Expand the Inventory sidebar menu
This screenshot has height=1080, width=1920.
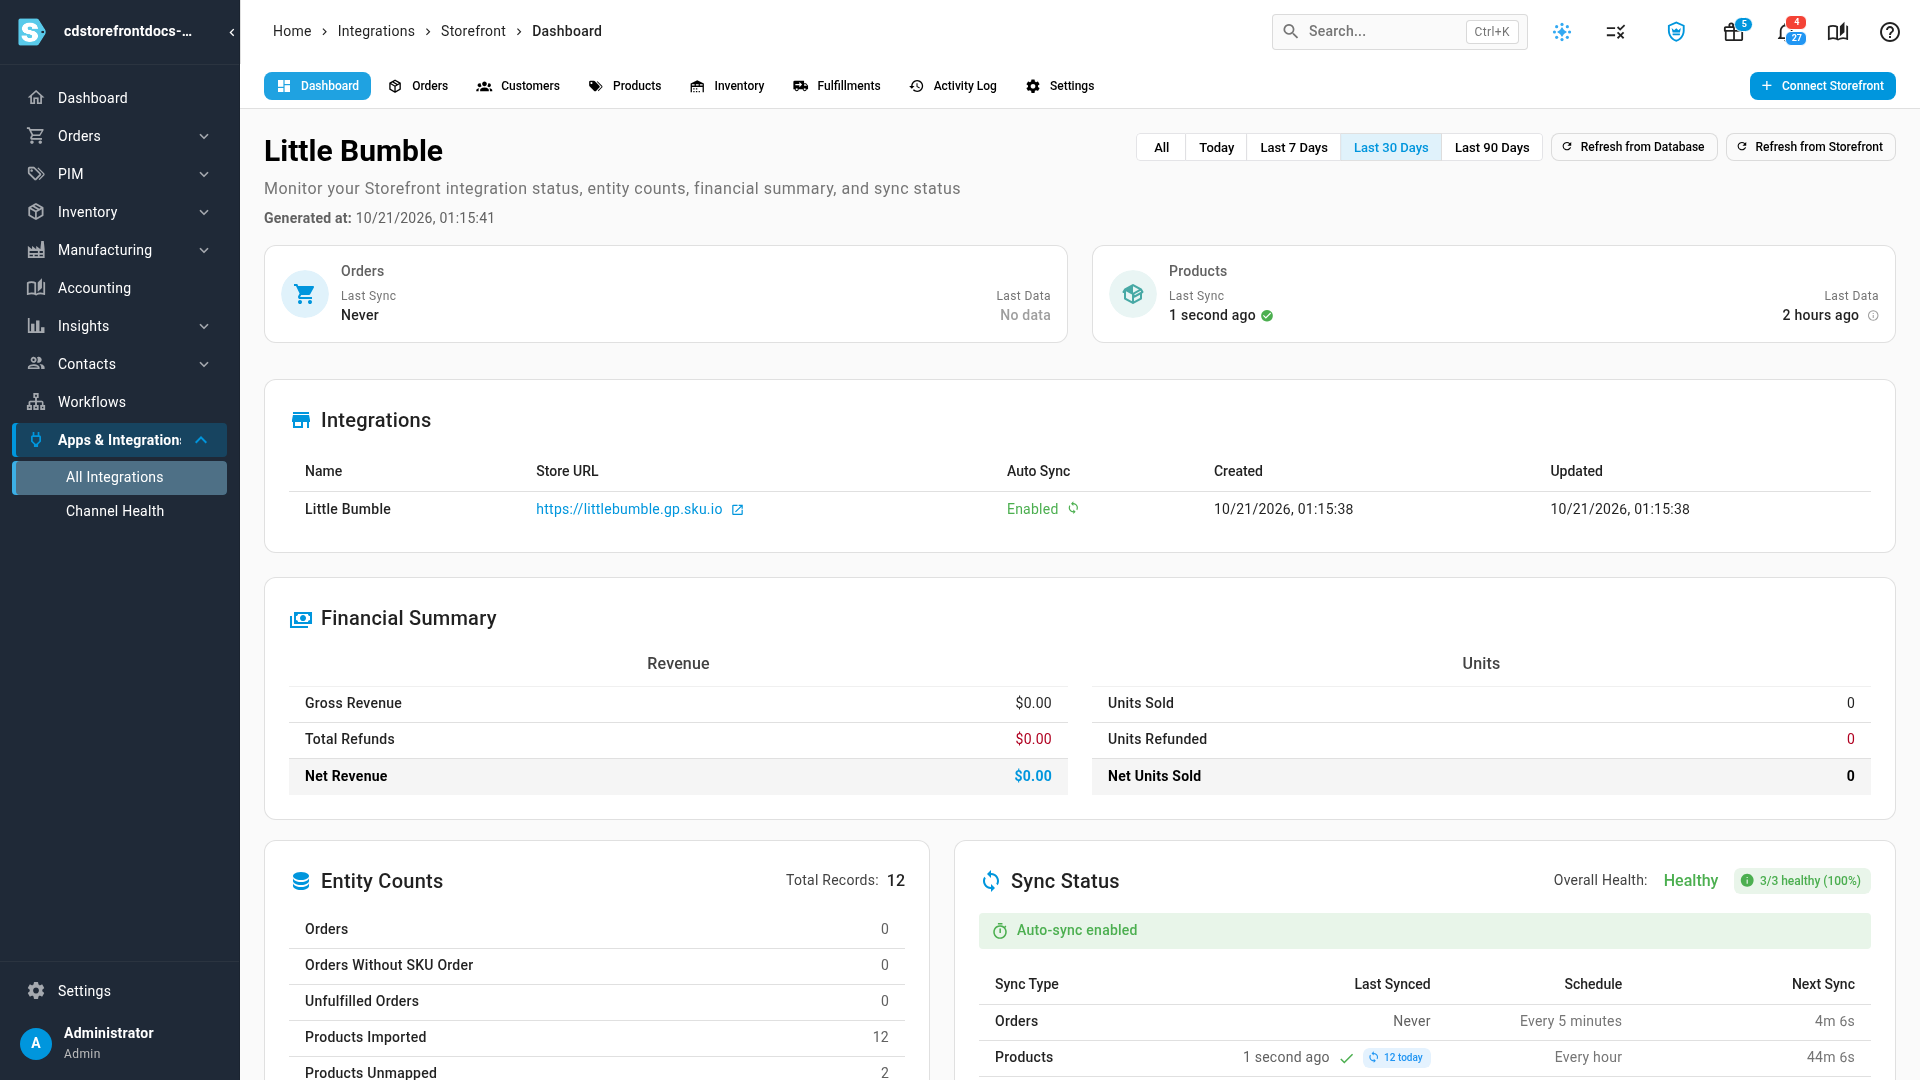(120, 212)
